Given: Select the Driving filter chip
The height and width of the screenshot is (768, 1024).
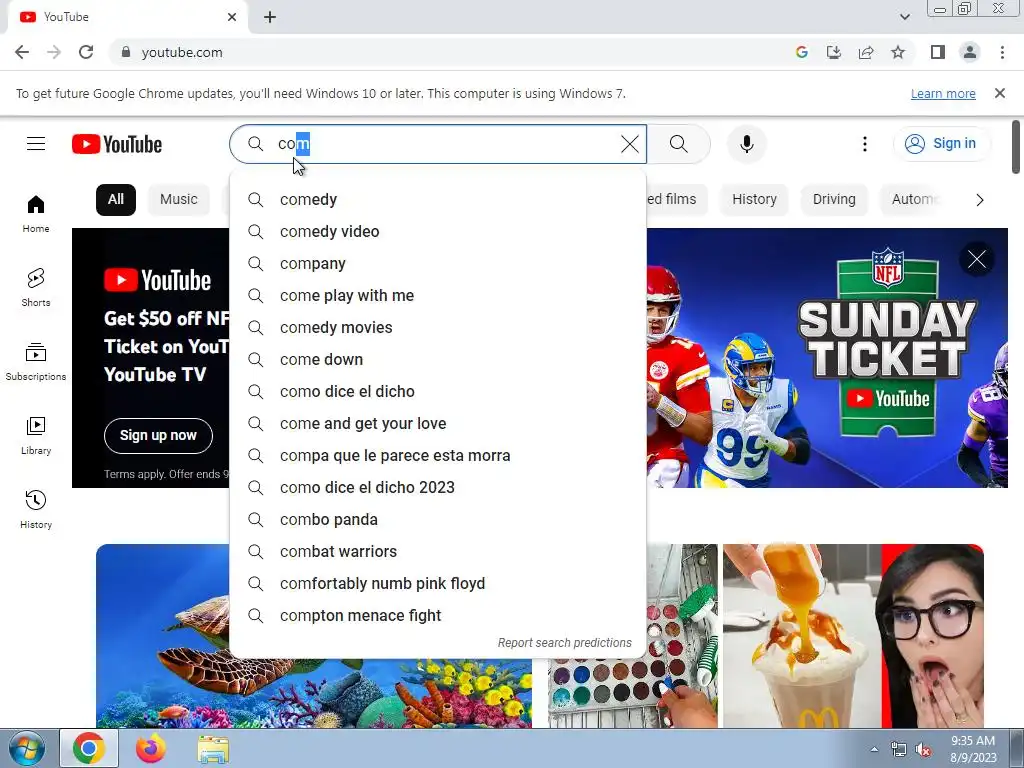Looking at the screenshot, I should [834, 199].
